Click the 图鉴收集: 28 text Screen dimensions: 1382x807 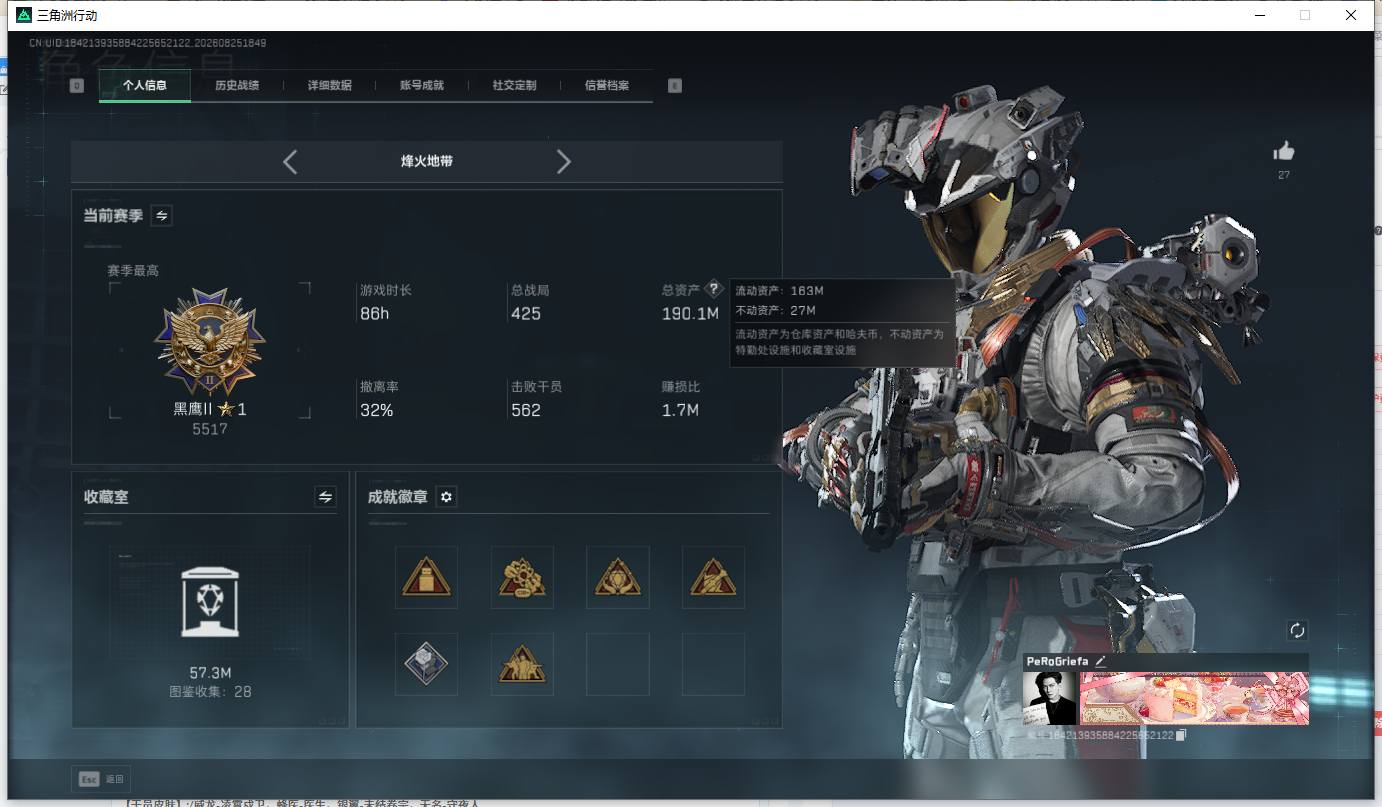click(210, 691)
